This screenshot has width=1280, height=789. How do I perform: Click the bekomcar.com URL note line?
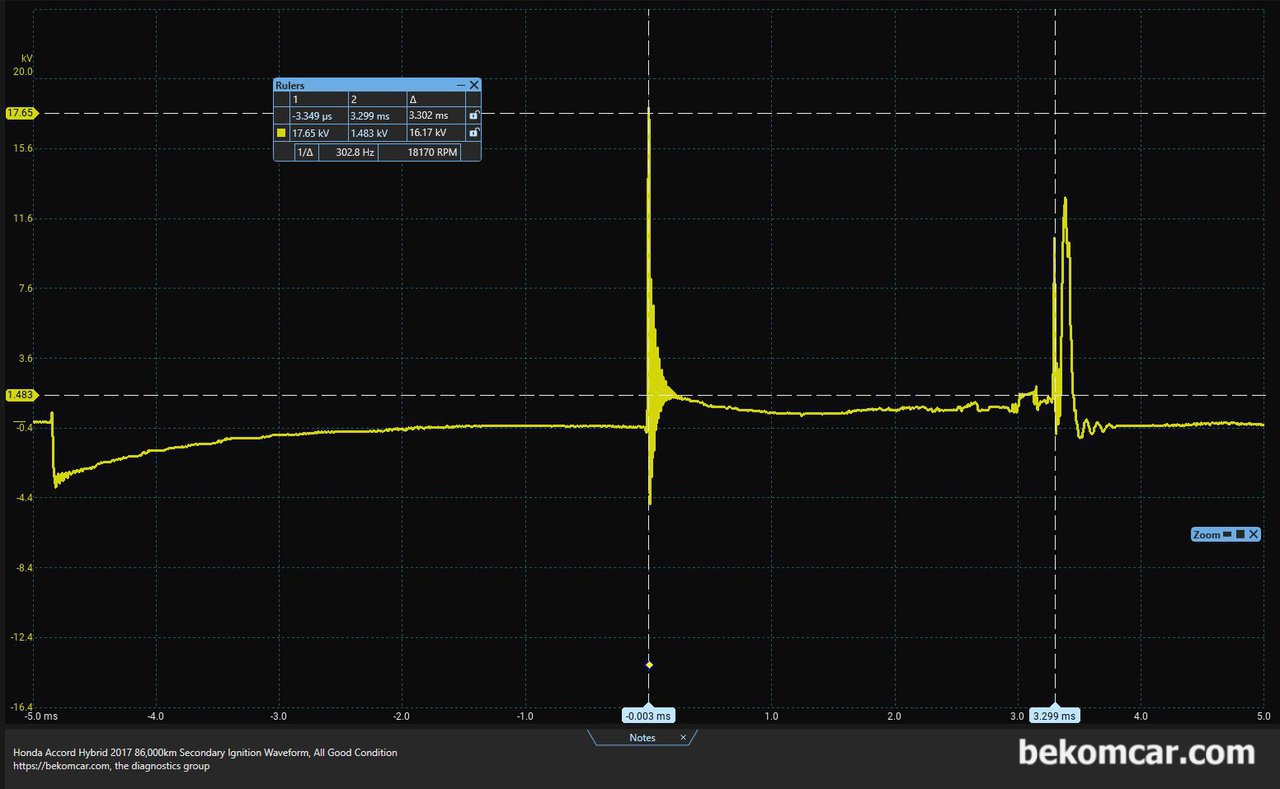(111, 767)
